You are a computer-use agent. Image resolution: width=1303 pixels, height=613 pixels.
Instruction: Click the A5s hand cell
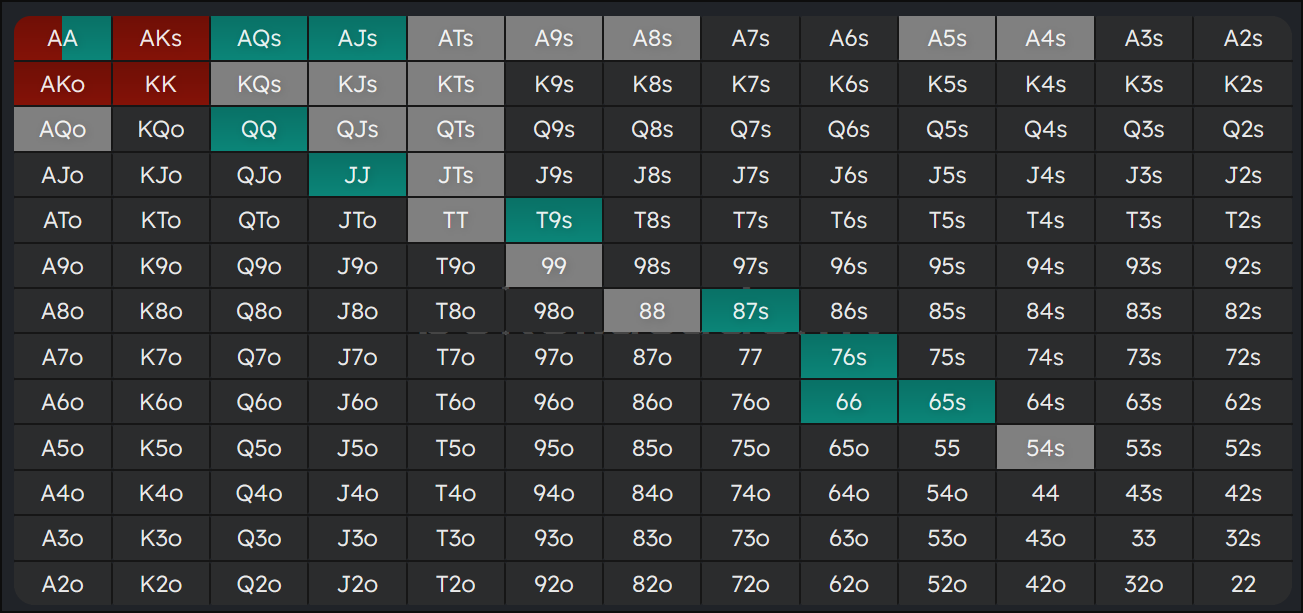pos(947,39)
